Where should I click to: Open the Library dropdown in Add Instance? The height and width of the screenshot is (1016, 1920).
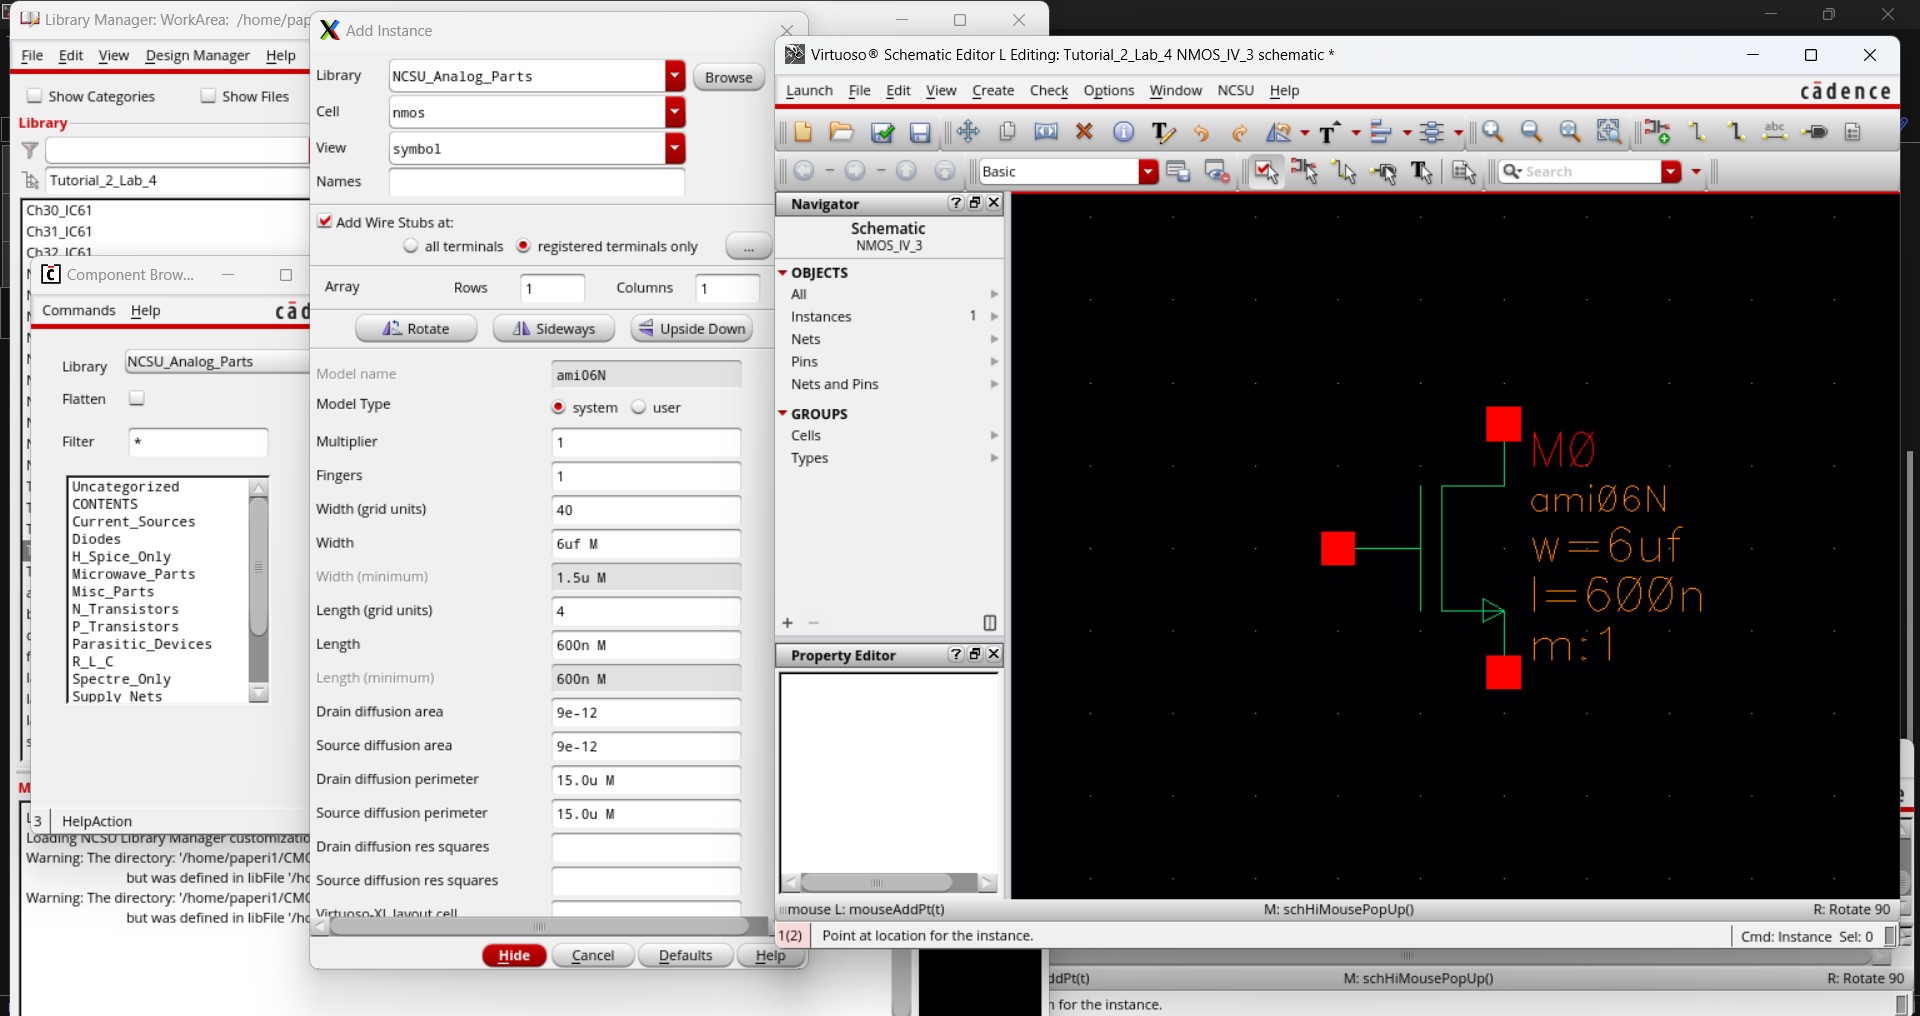click(676, 76)
